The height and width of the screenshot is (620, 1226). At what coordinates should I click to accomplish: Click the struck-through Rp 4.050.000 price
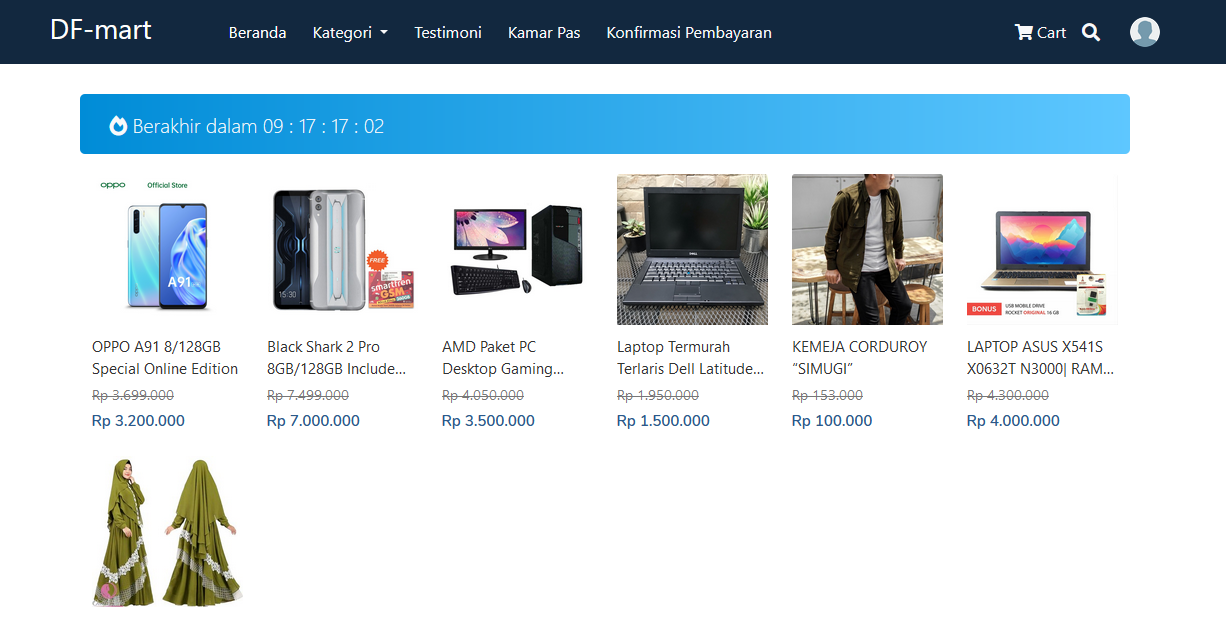coord(483,396)
